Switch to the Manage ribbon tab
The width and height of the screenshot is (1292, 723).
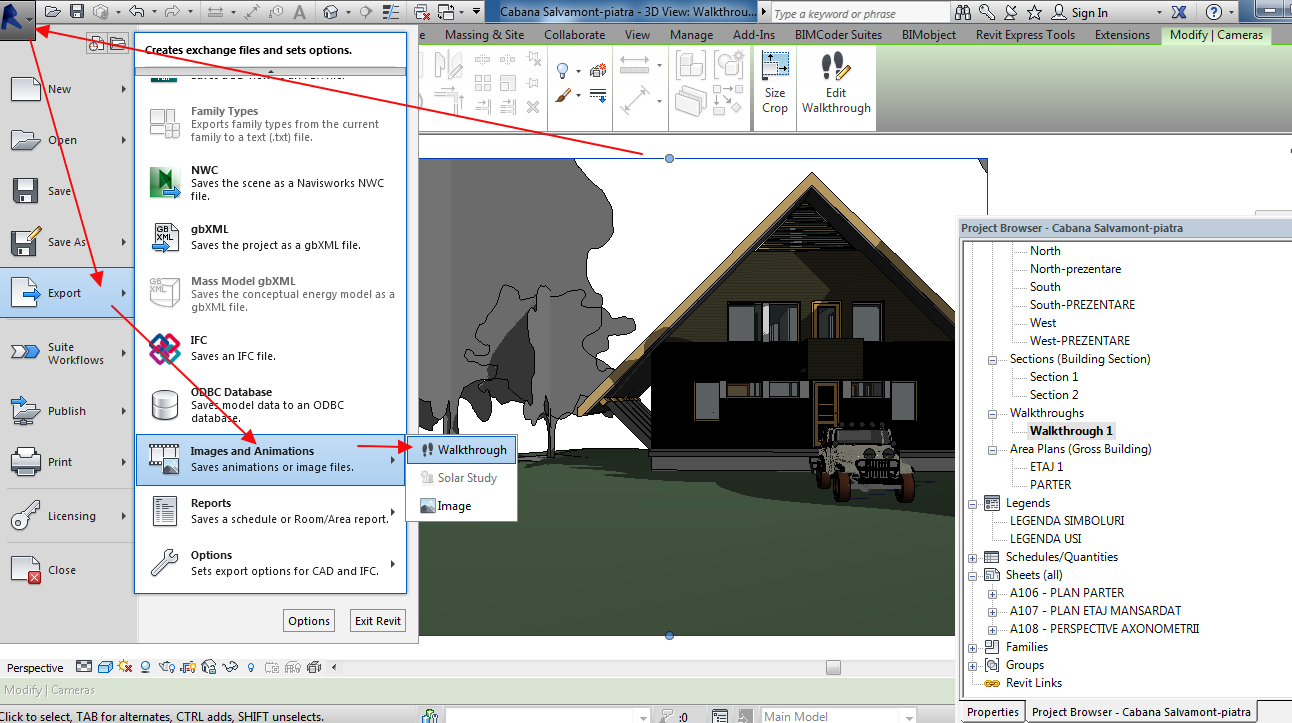(x=692, y=35)
